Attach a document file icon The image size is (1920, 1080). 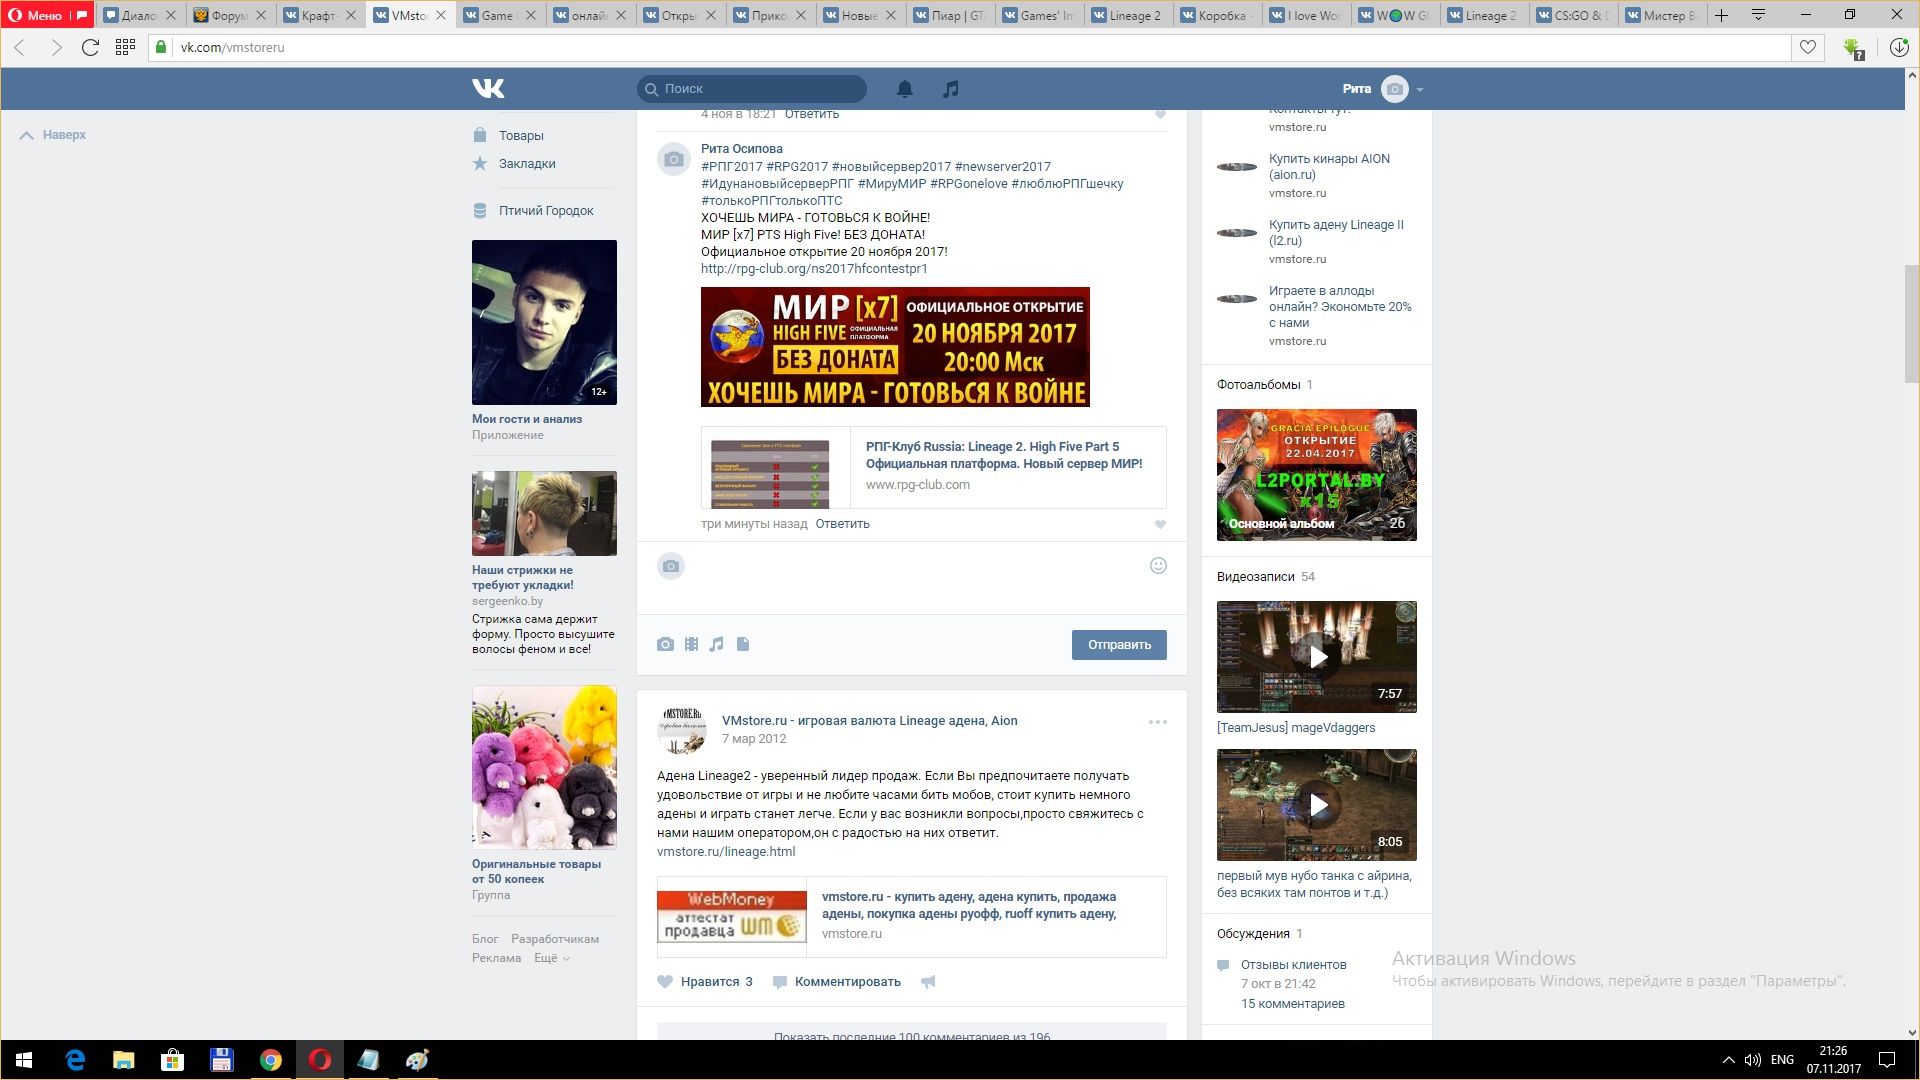(743, 645)
